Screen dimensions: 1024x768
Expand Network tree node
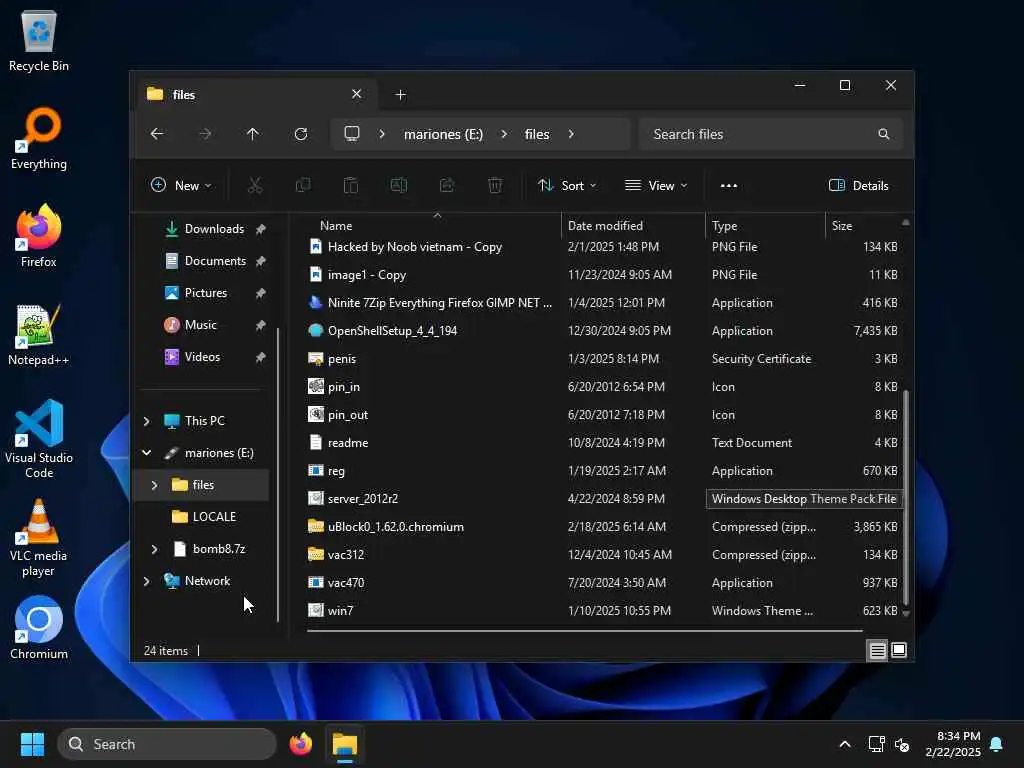[x=146, y=581]
